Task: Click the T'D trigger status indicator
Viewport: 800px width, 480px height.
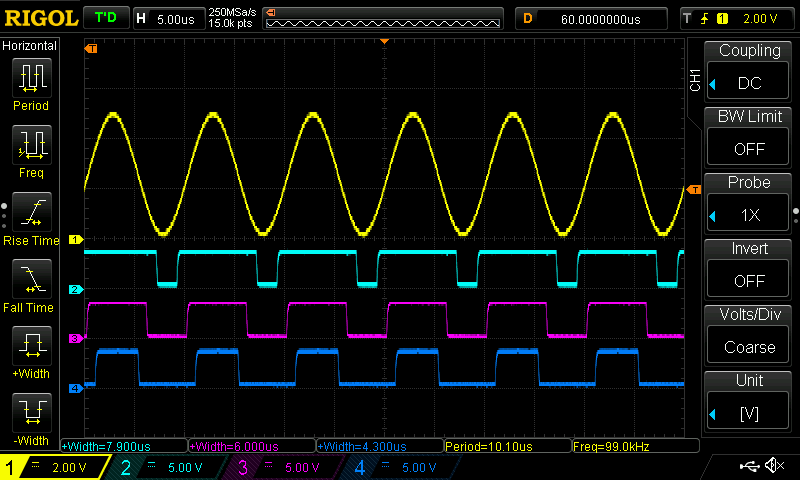Action: (x=106, y=18)
